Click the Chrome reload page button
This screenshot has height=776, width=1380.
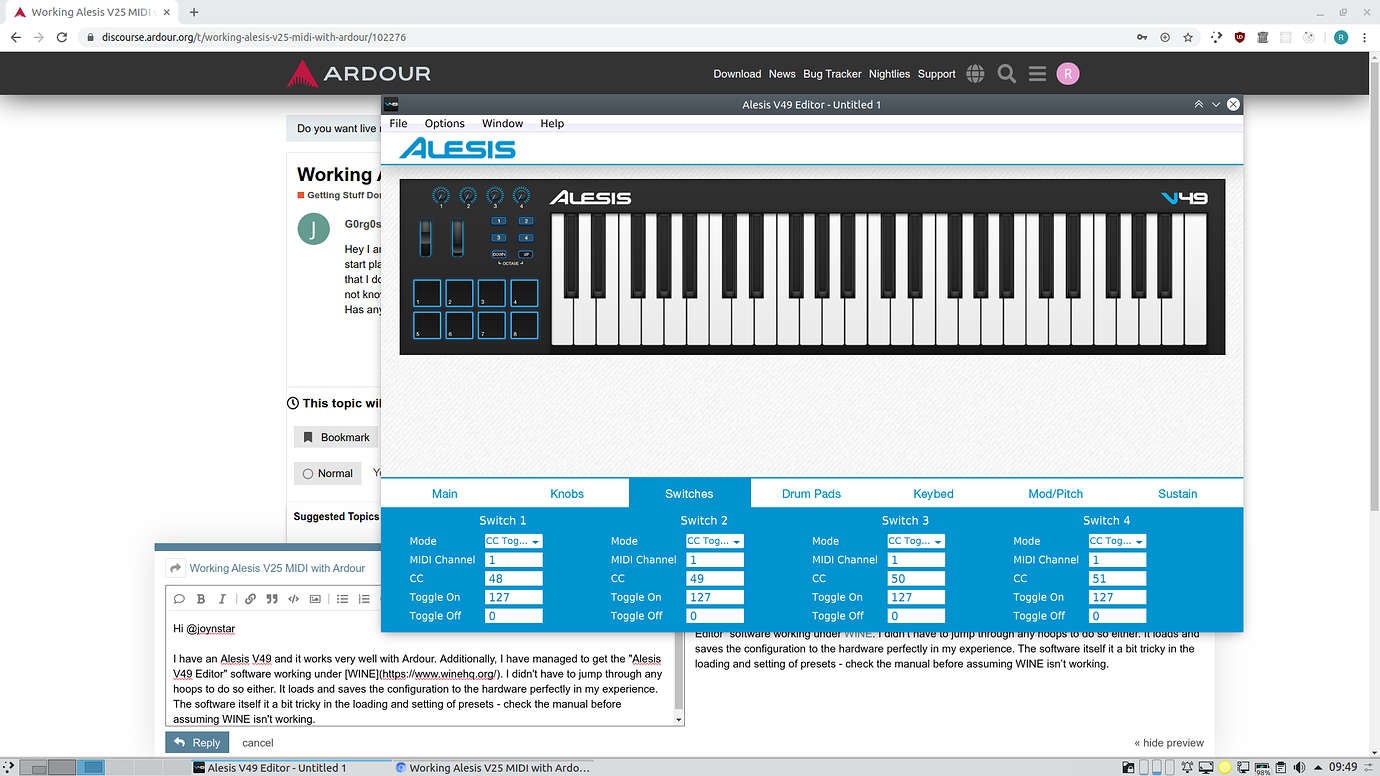pyautogui.click(x=62, y=37)
